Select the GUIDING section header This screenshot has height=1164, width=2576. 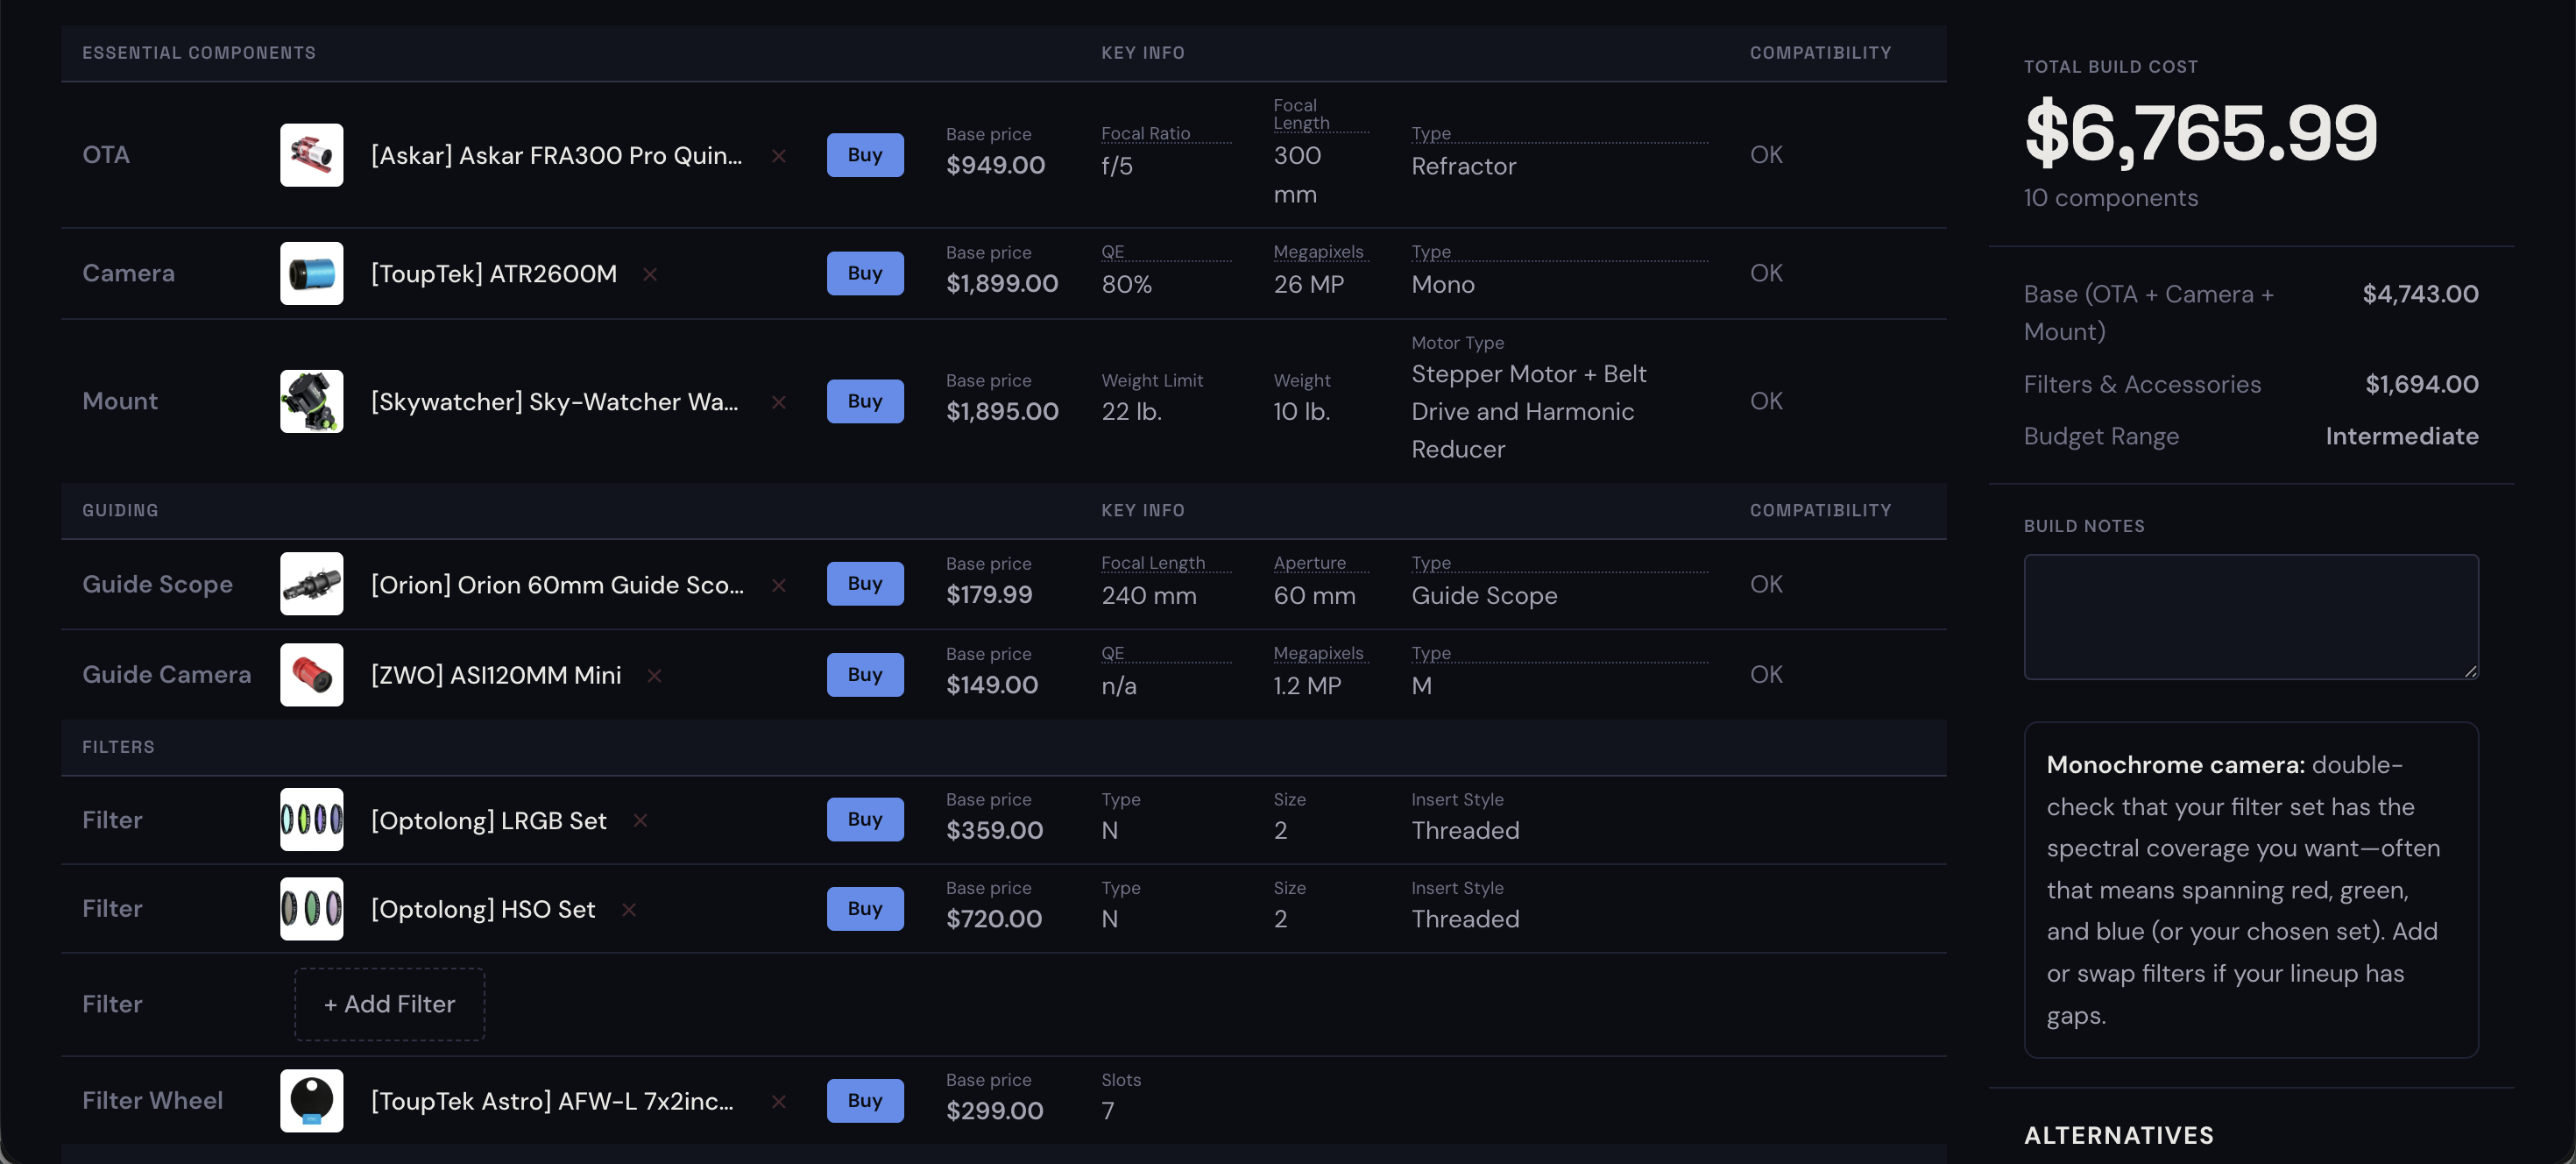119,510
